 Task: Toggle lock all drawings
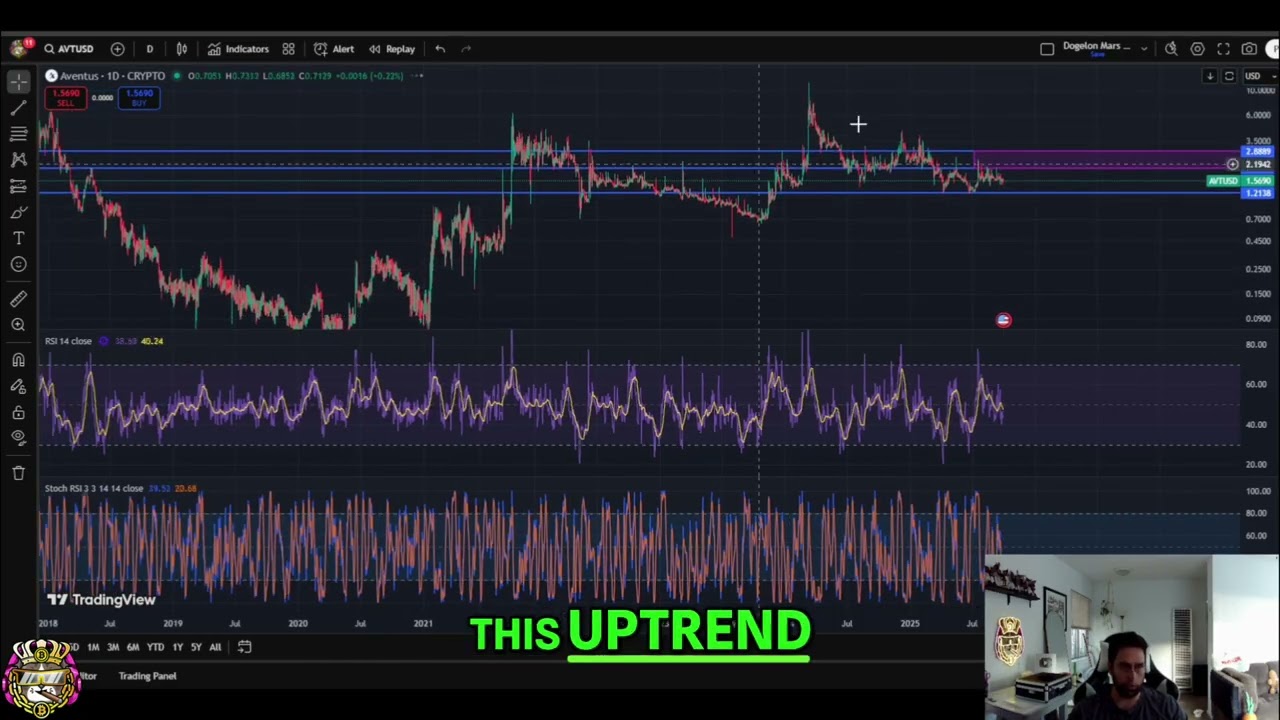18,412
